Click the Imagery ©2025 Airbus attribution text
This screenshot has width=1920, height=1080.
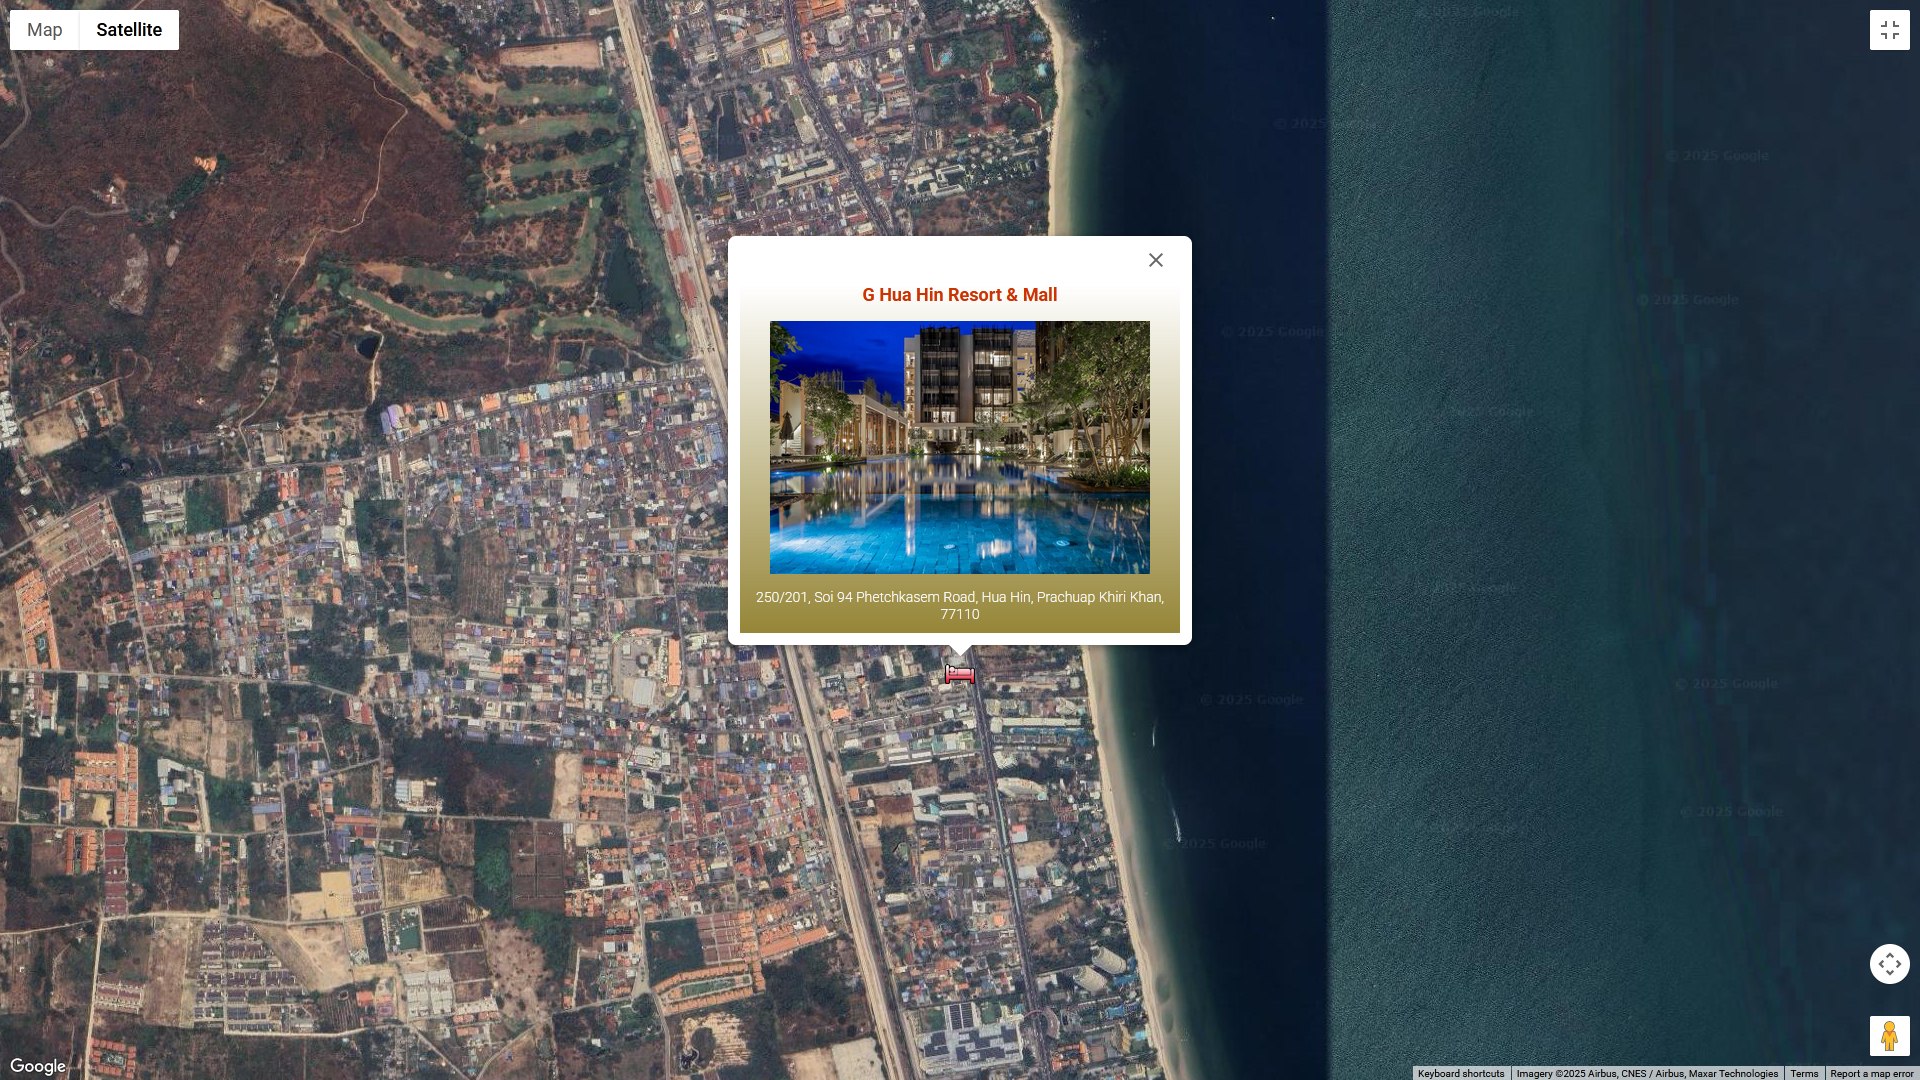pos(1646,1073)
